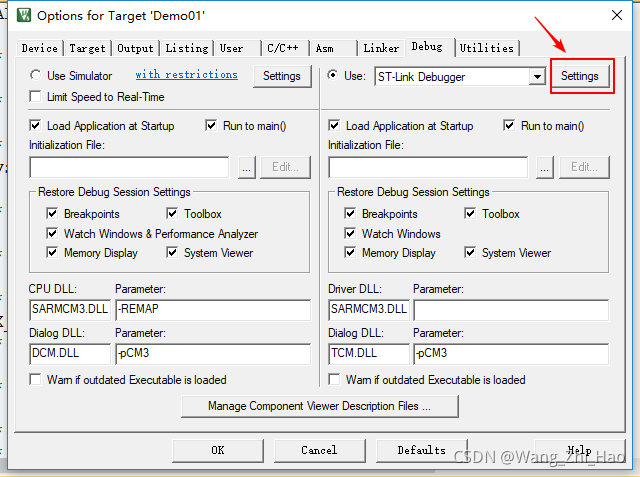The width and height of the screenshot is (640, 477).
Task: Click the Keil uVision icon in title bar
Action: [x=24, y=16]
